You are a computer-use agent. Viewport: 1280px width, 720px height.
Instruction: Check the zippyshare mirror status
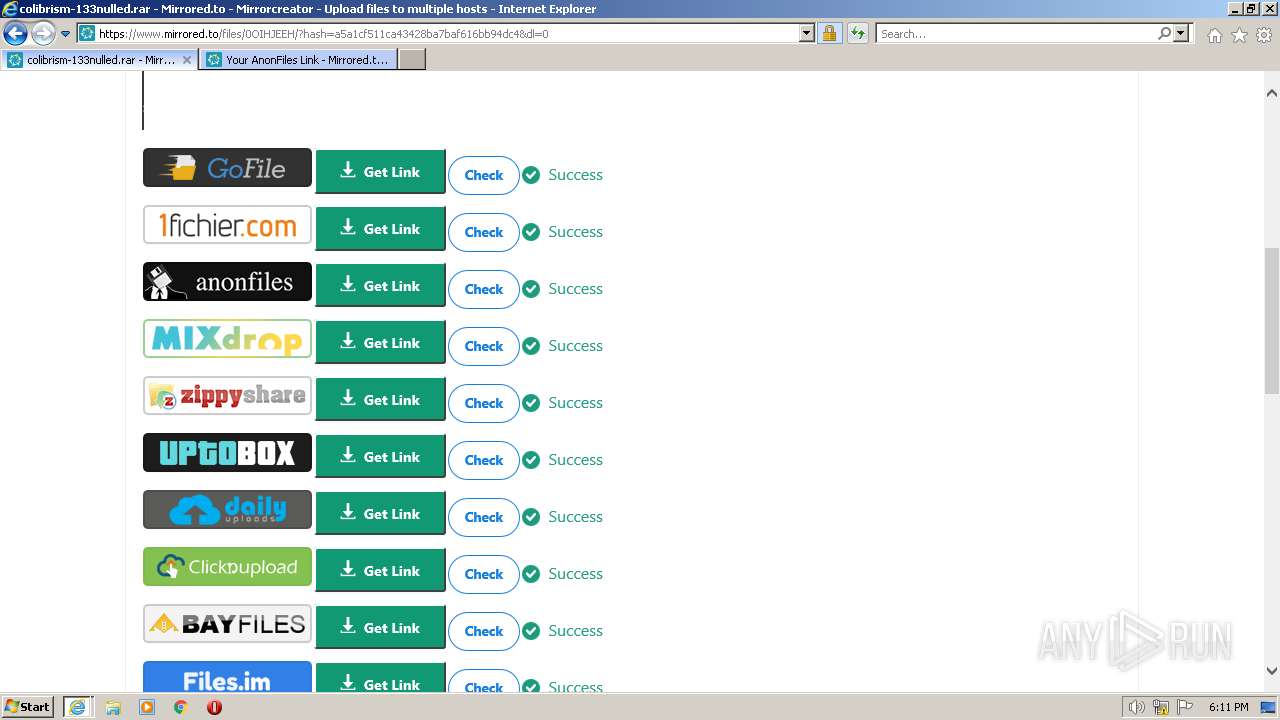484,403
